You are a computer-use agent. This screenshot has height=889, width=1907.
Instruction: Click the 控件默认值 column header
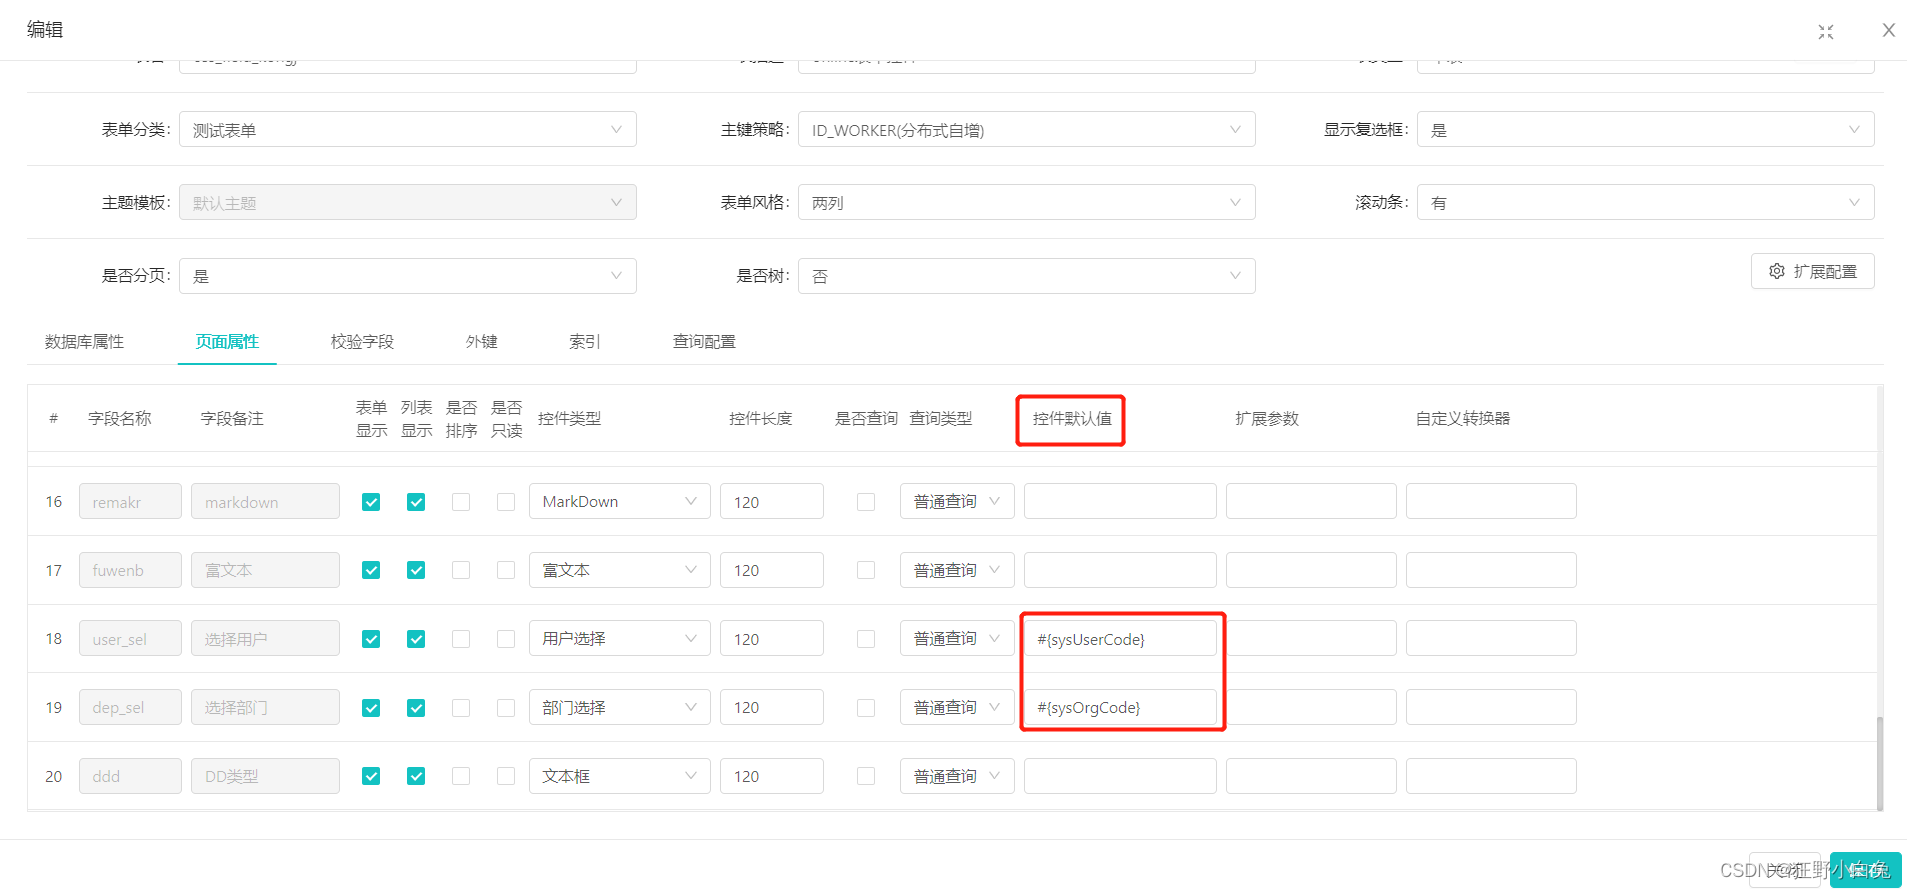point(1072,419)
